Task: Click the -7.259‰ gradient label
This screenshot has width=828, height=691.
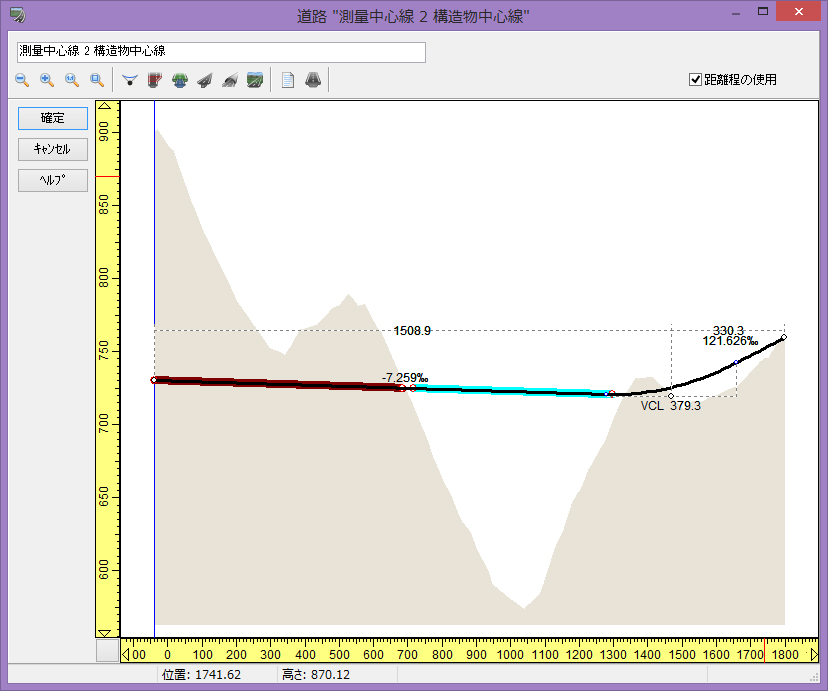Action: click(405, 378)
